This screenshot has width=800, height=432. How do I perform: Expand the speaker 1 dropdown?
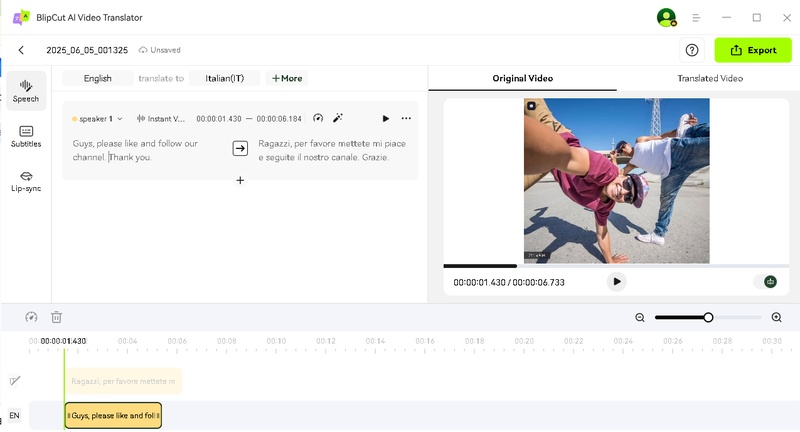97,119
